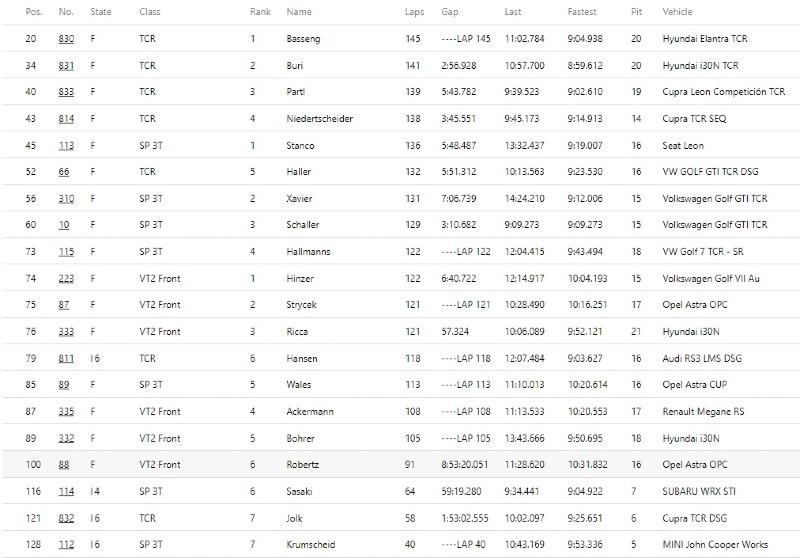Click the Gap column header

coord(449,12)
